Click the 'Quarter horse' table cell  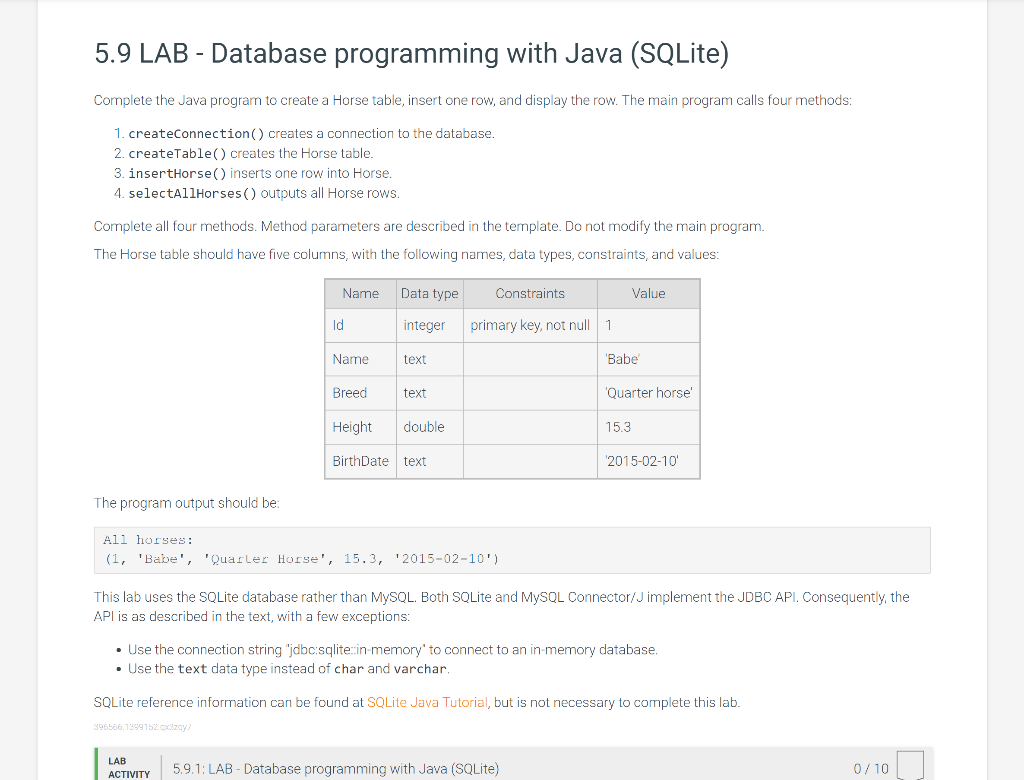coord(648,393)
